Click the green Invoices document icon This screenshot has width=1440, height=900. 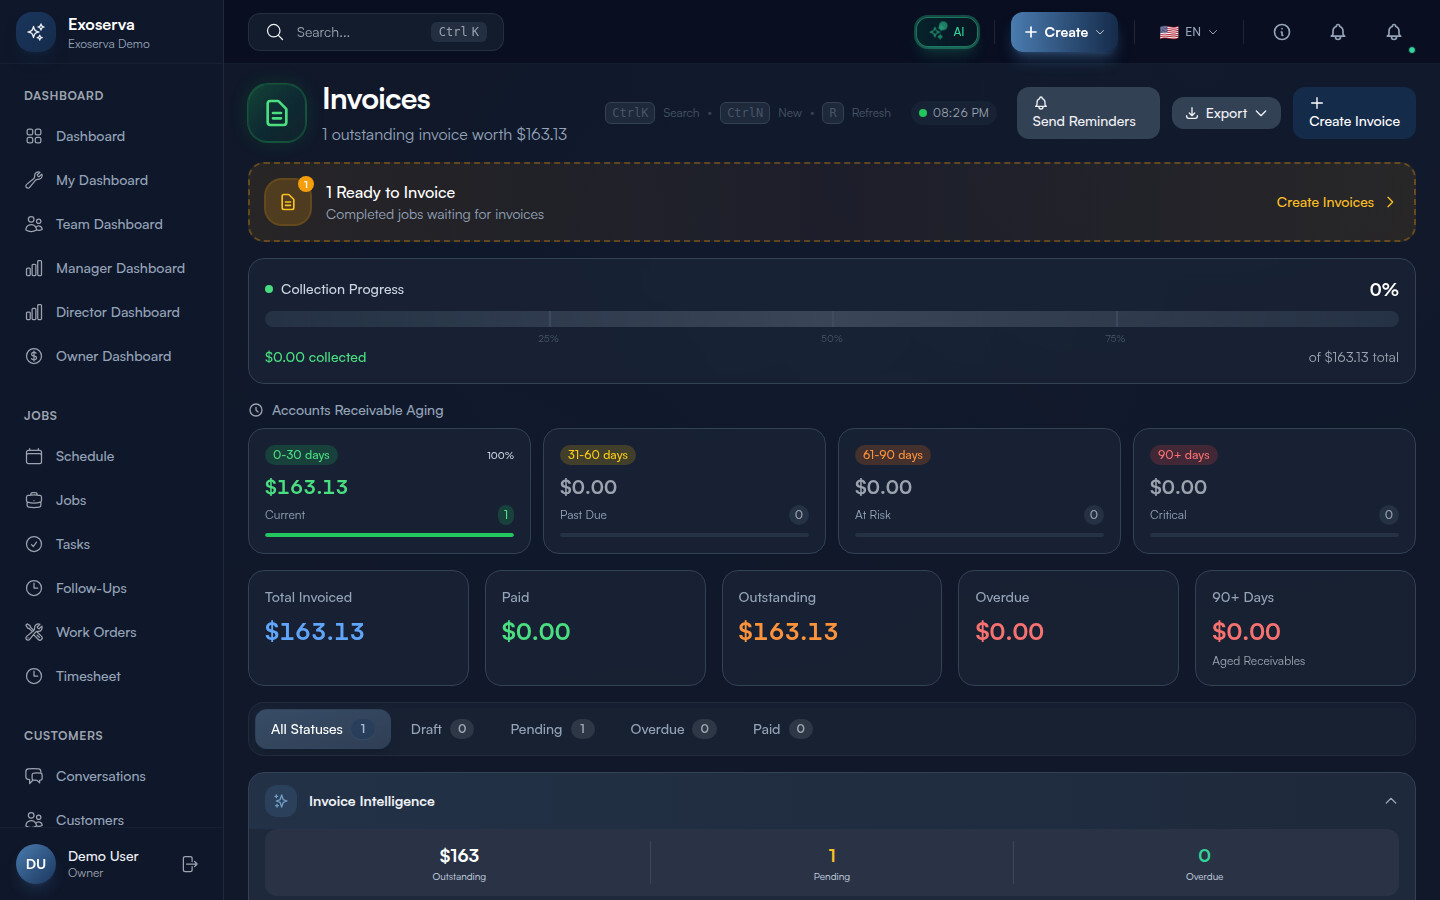(277, 113)
